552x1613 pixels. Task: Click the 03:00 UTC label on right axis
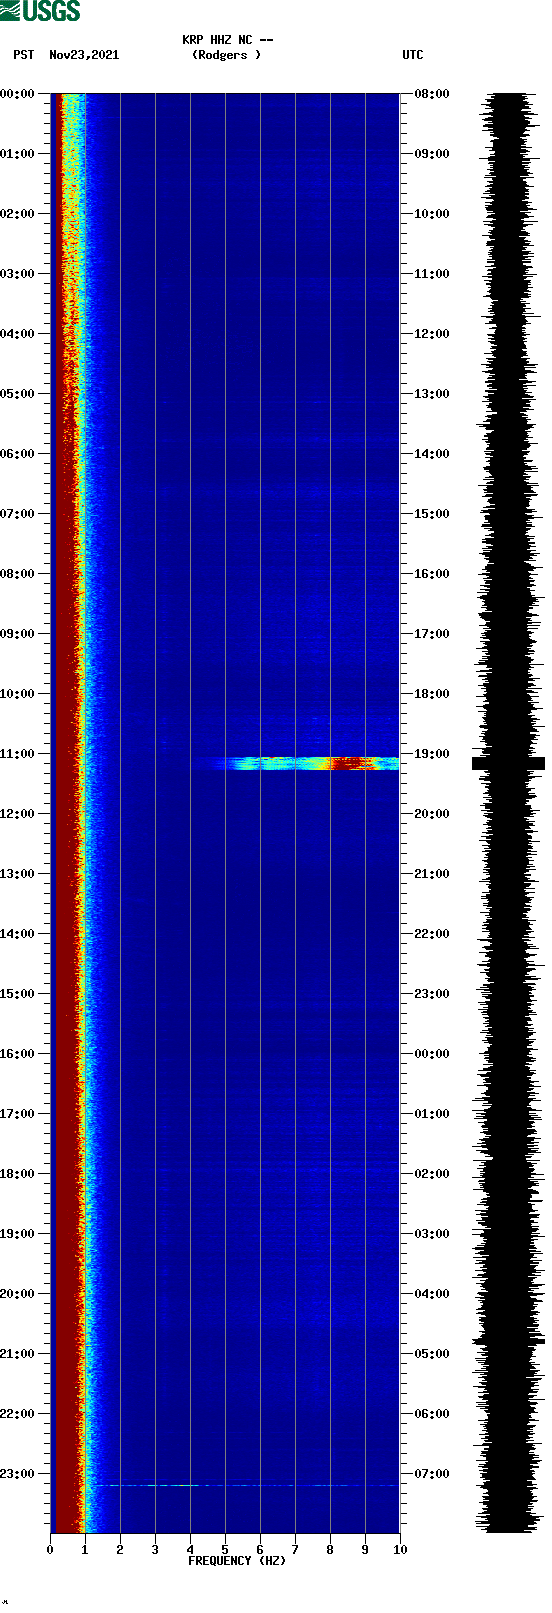(x=432, y=1234)
